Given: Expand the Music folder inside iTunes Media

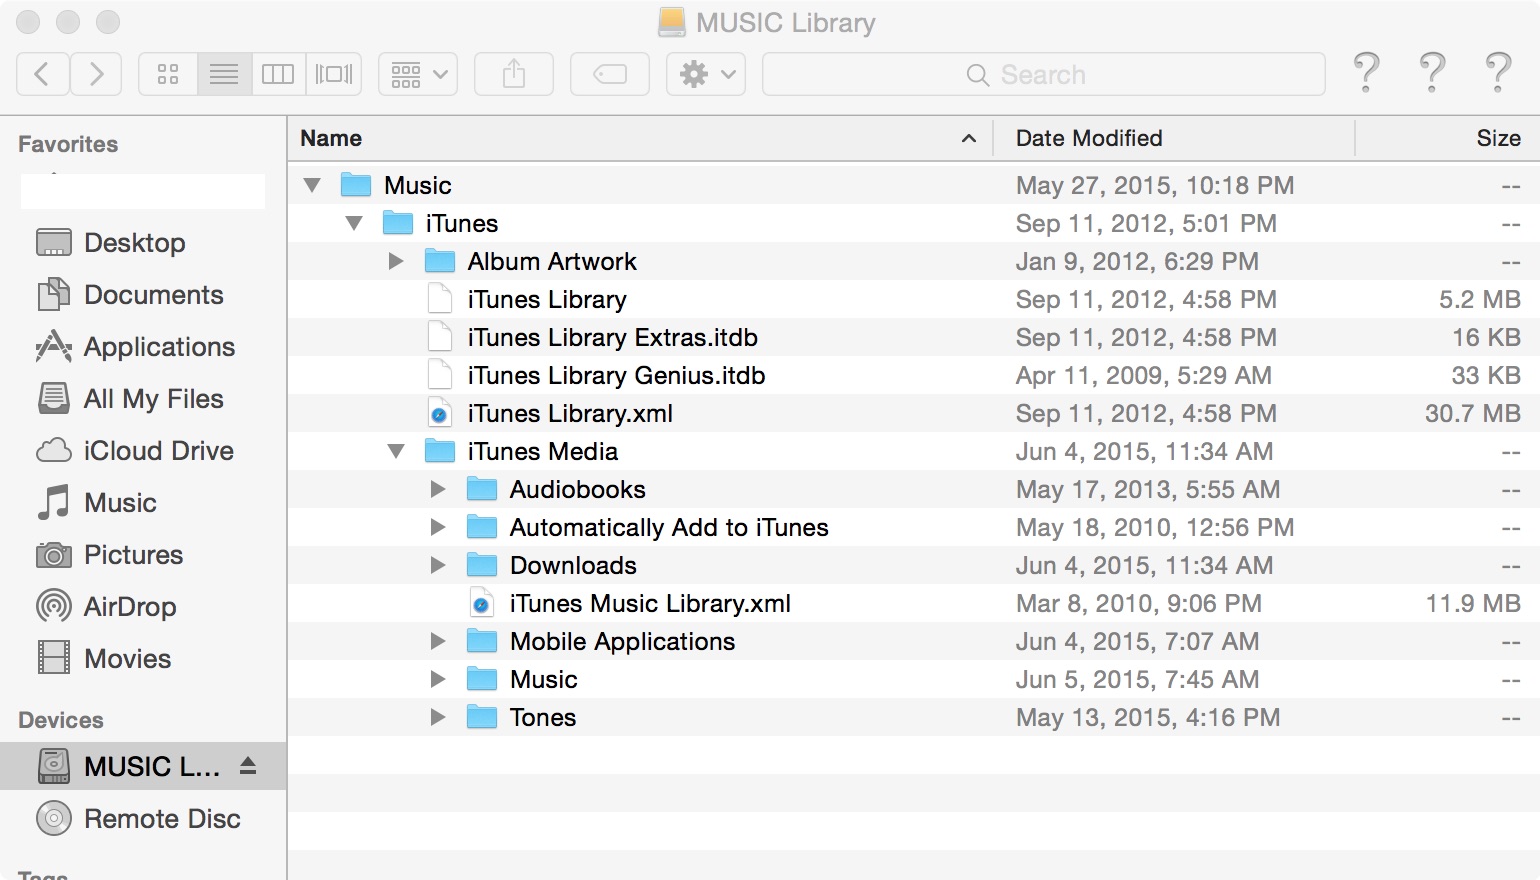Looking at the screenshot, I should pos(438,679).
